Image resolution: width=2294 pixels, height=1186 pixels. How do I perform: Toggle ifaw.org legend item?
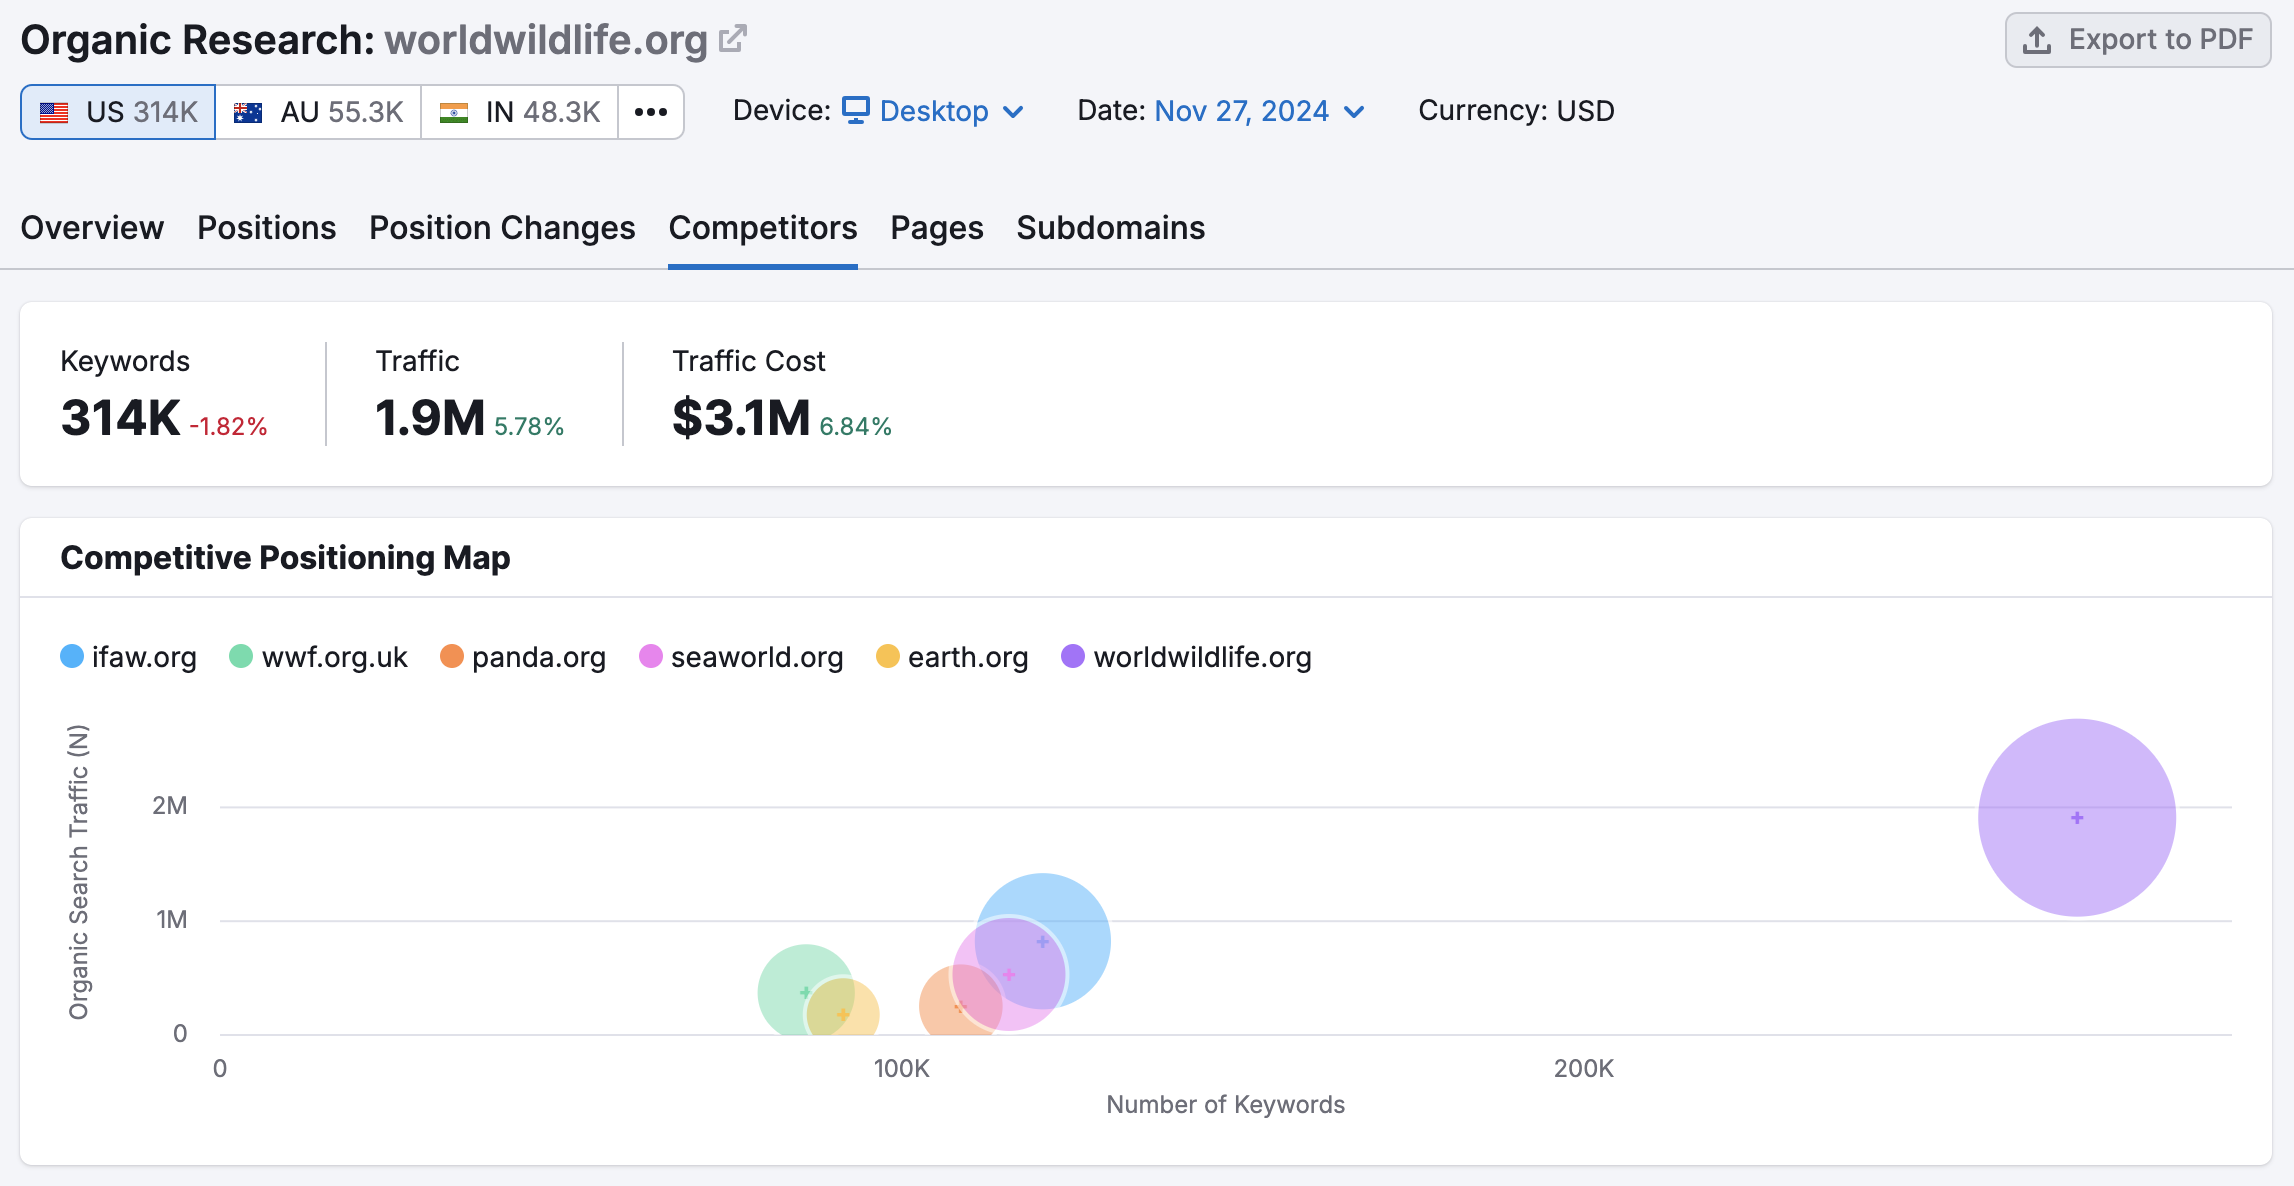click(129, 657)
